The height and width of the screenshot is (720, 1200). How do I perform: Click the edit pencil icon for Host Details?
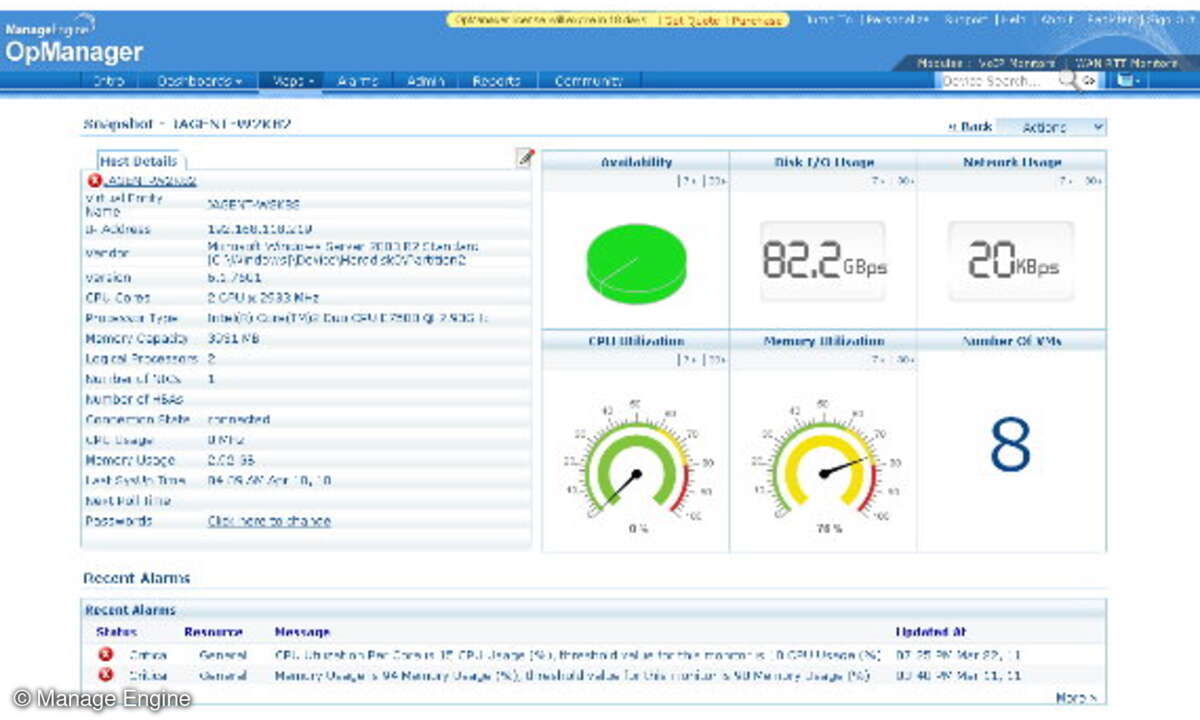(525, 158)
